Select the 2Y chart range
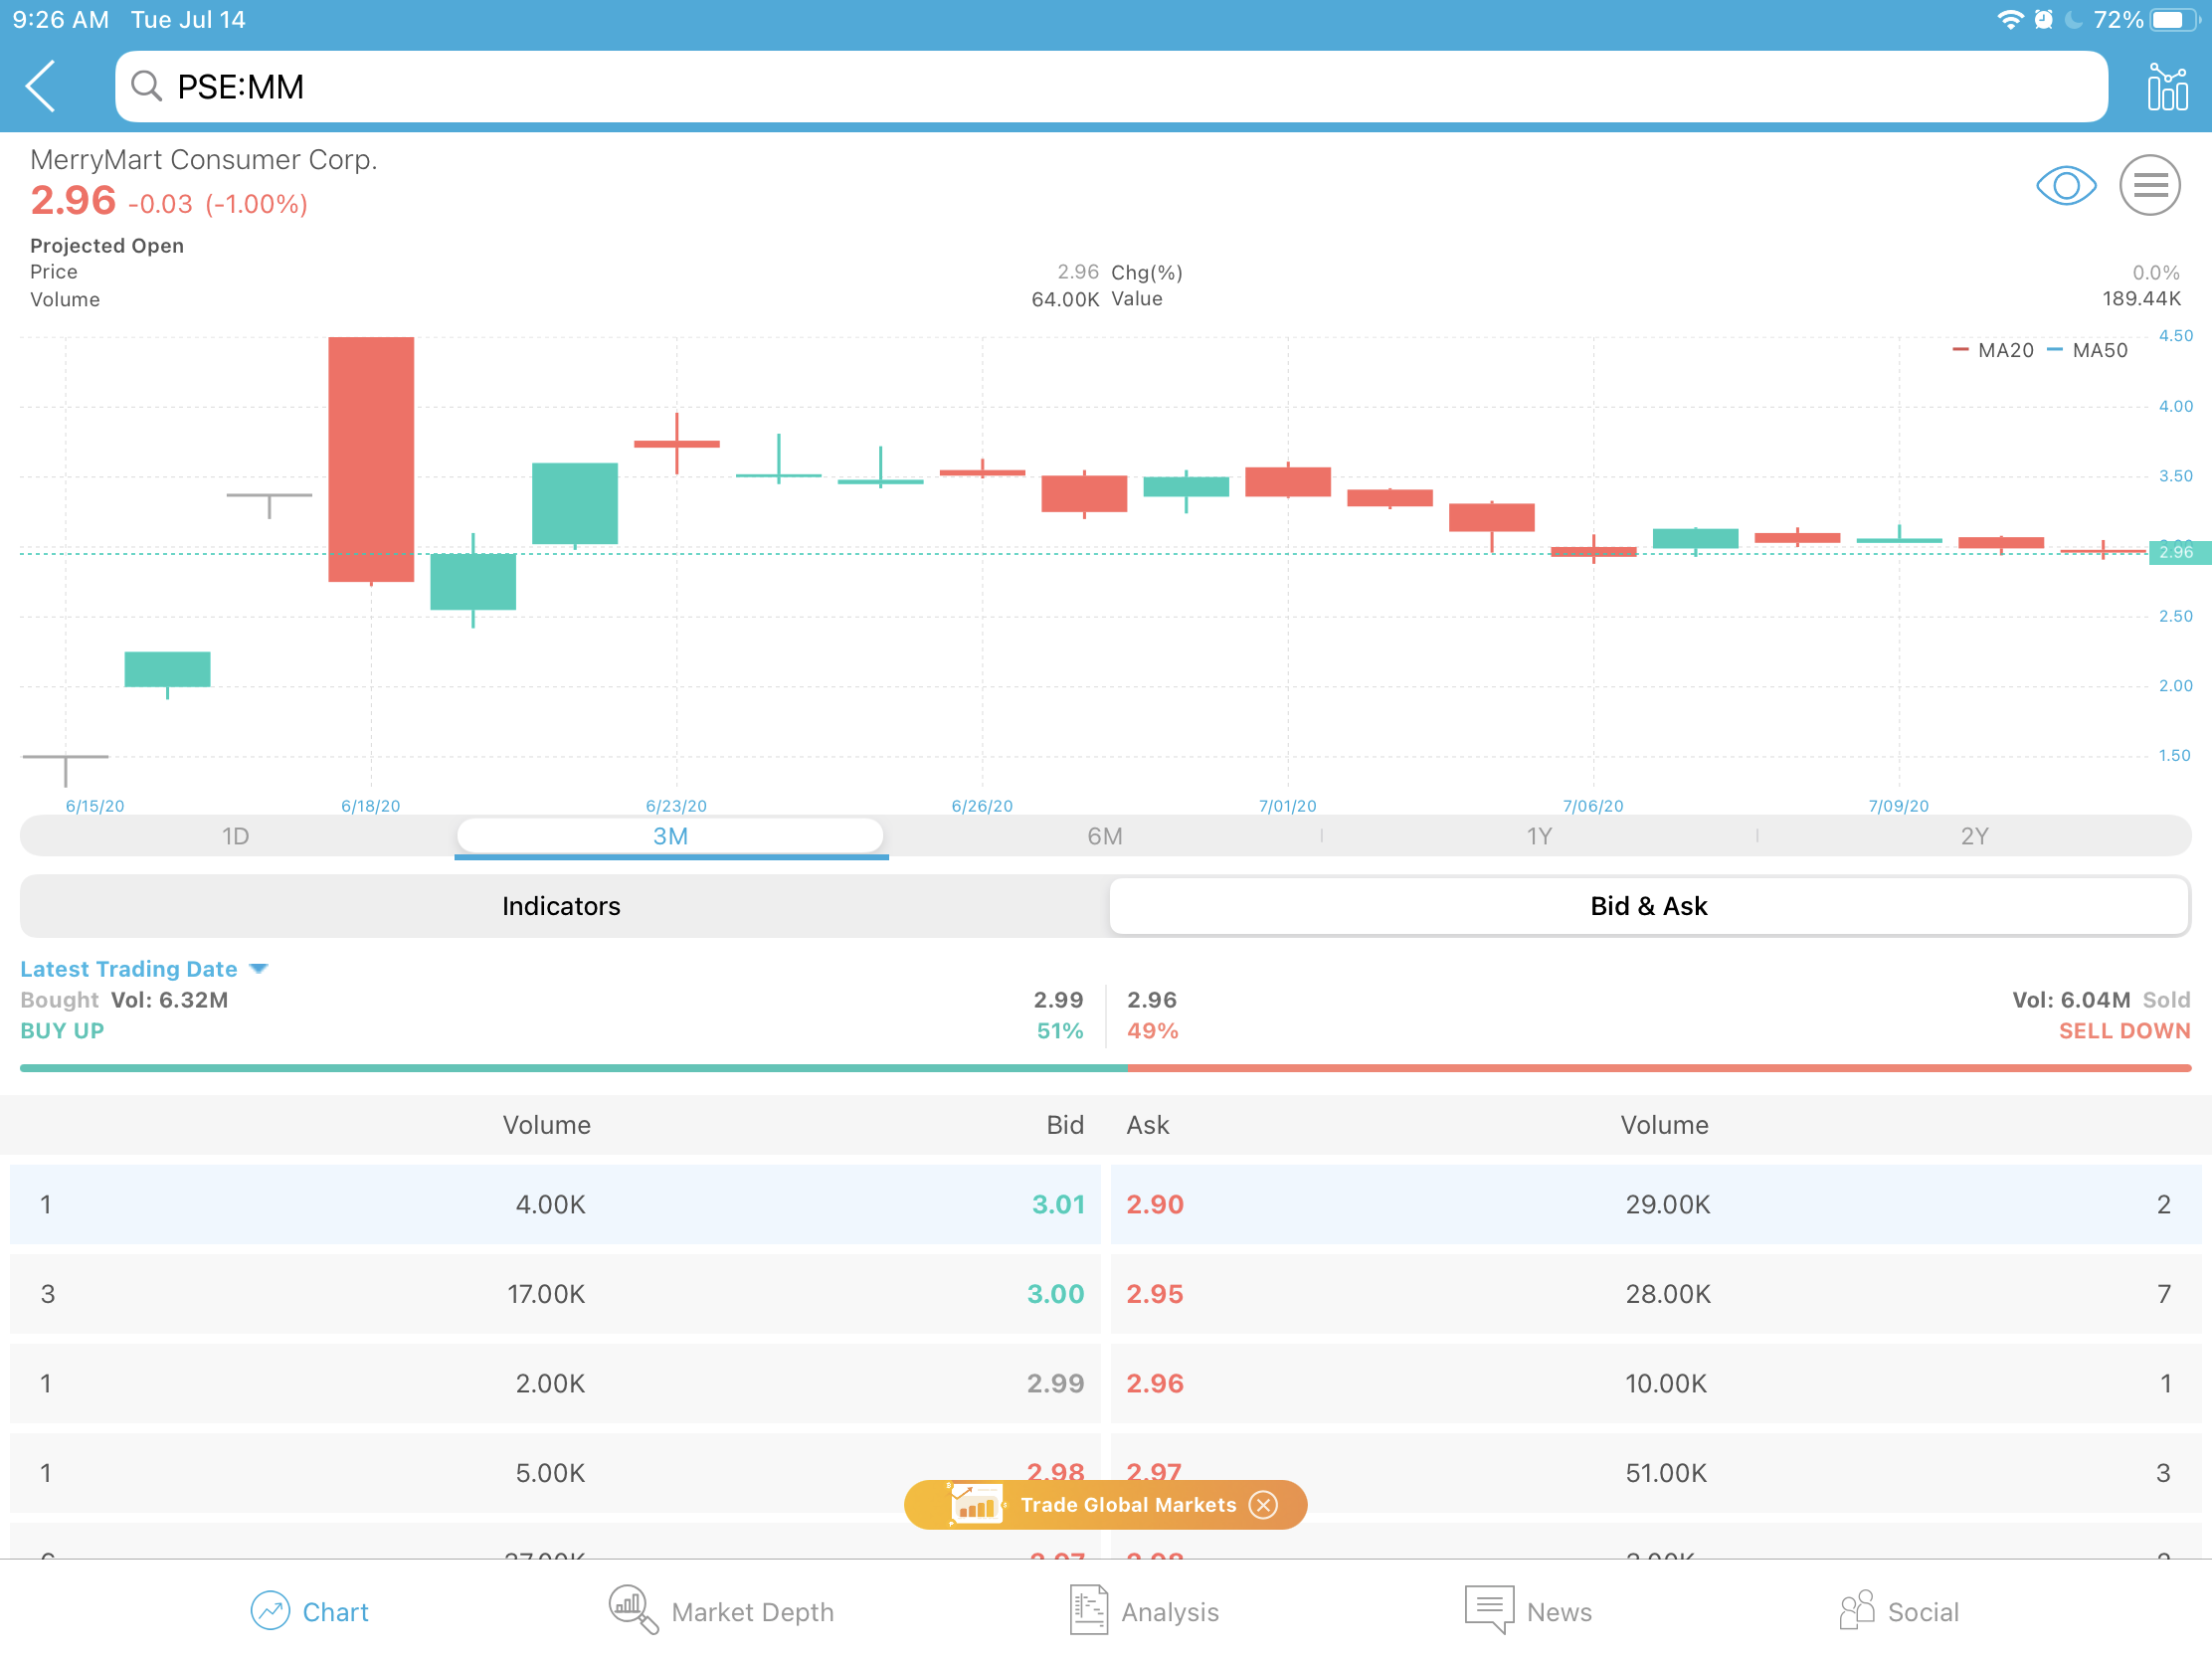This screenshot has height=1659, width=2212. click(x=1975, y=837)
